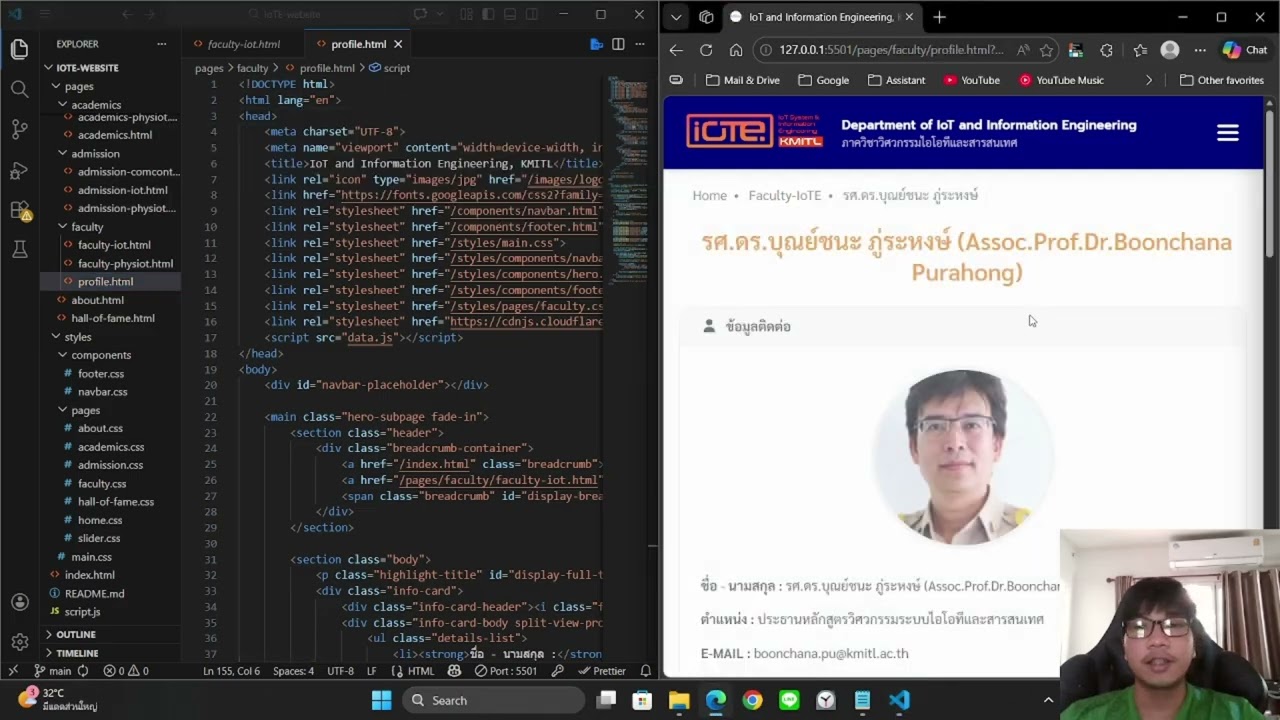1280x720 pixels.
Task: Open a new tab in Edge
Action: click(939, 17)
